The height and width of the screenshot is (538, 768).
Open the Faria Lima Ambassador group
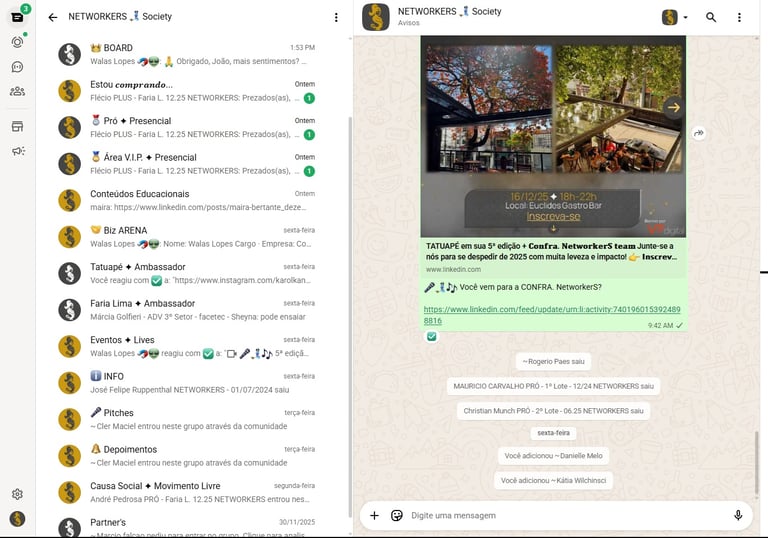(192, 310)
